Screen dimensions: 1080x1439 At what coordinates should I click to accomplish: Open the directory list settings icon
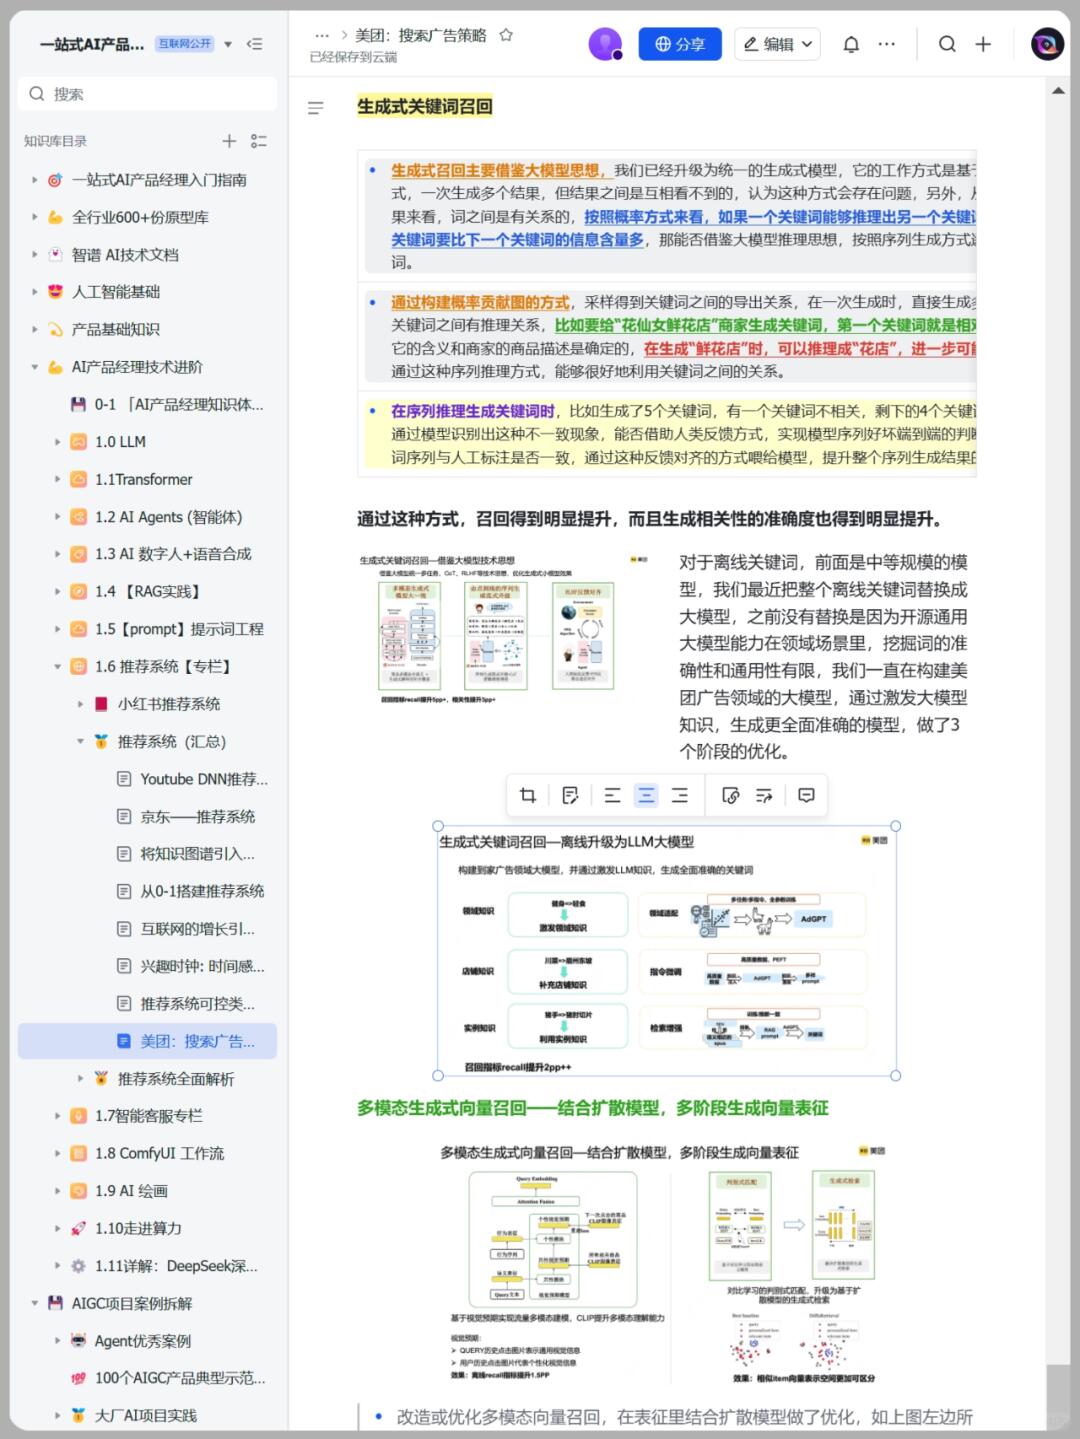(x=259, y=141)
